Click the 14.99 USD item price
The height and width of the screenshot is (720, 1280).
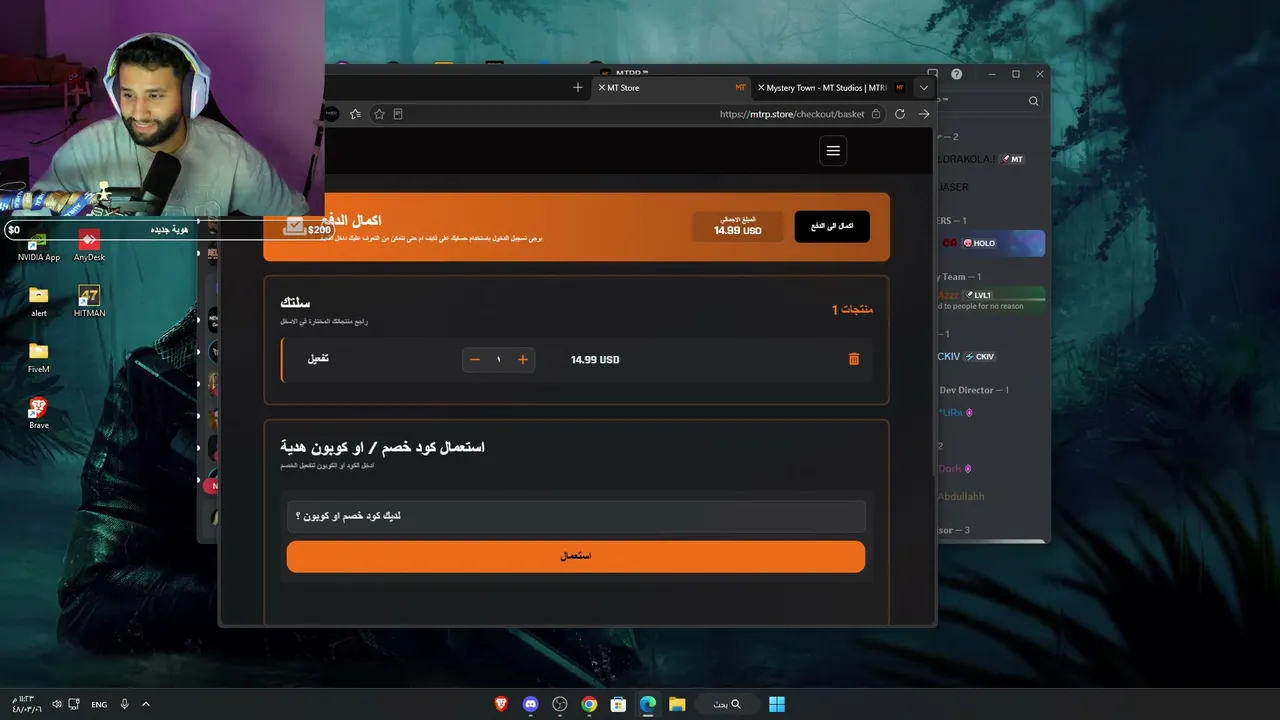[595, 360]
